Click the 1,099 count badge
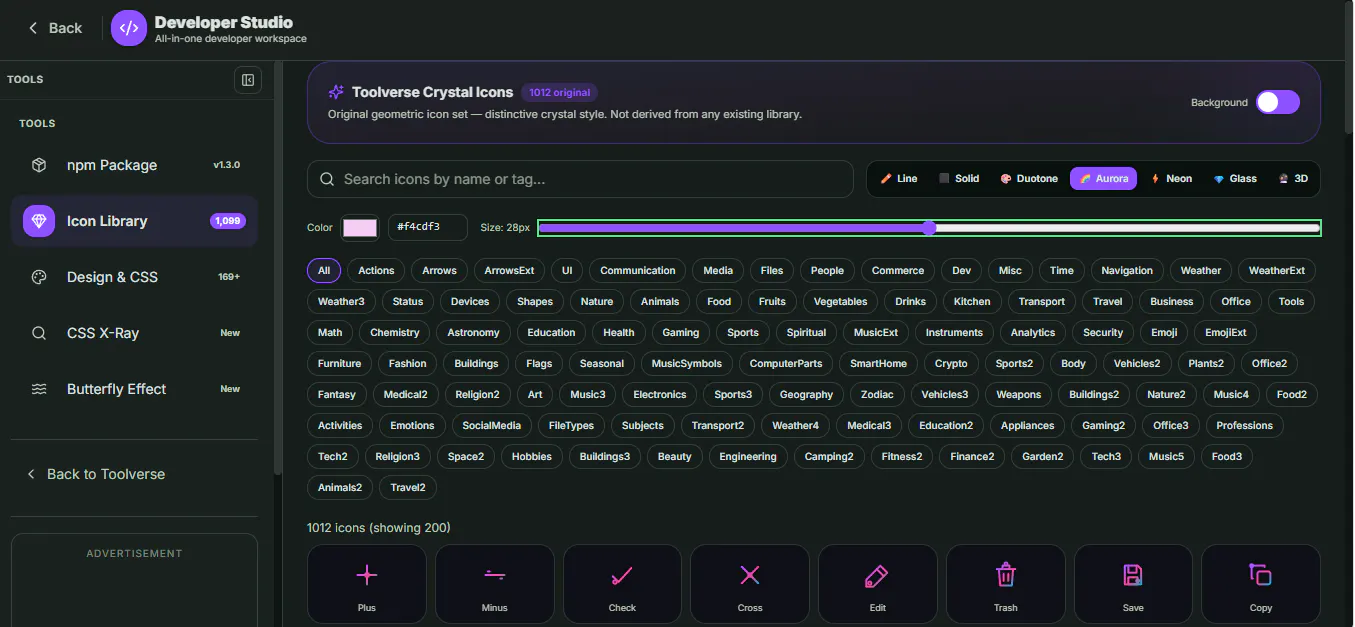The width and height of the screenshot is (1355, 627). point(227,221)
